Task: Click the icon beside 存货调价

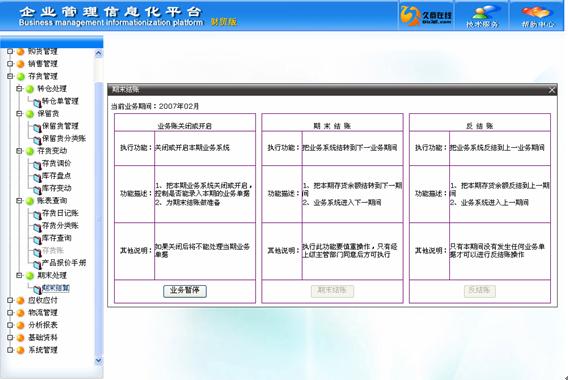Action: tap(37, 165)
